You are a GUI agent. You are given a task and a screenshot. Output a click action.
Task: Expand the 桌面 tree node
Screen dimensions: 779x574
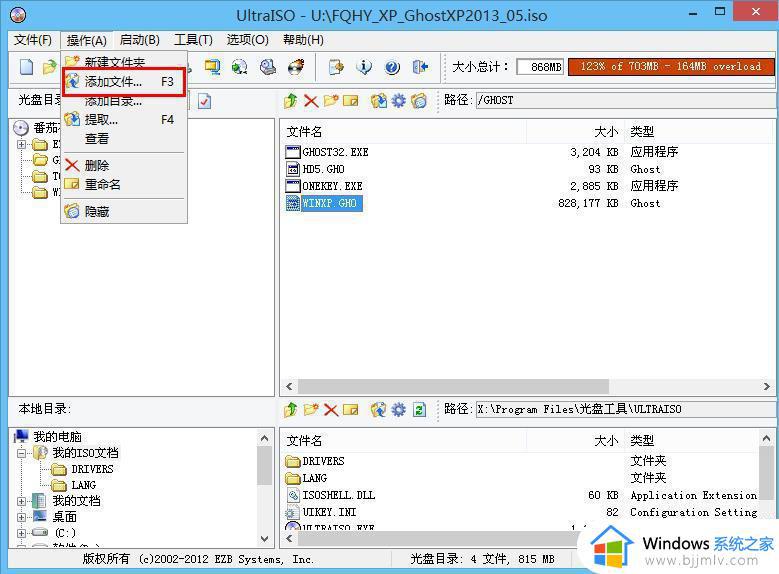coord(21,517)
